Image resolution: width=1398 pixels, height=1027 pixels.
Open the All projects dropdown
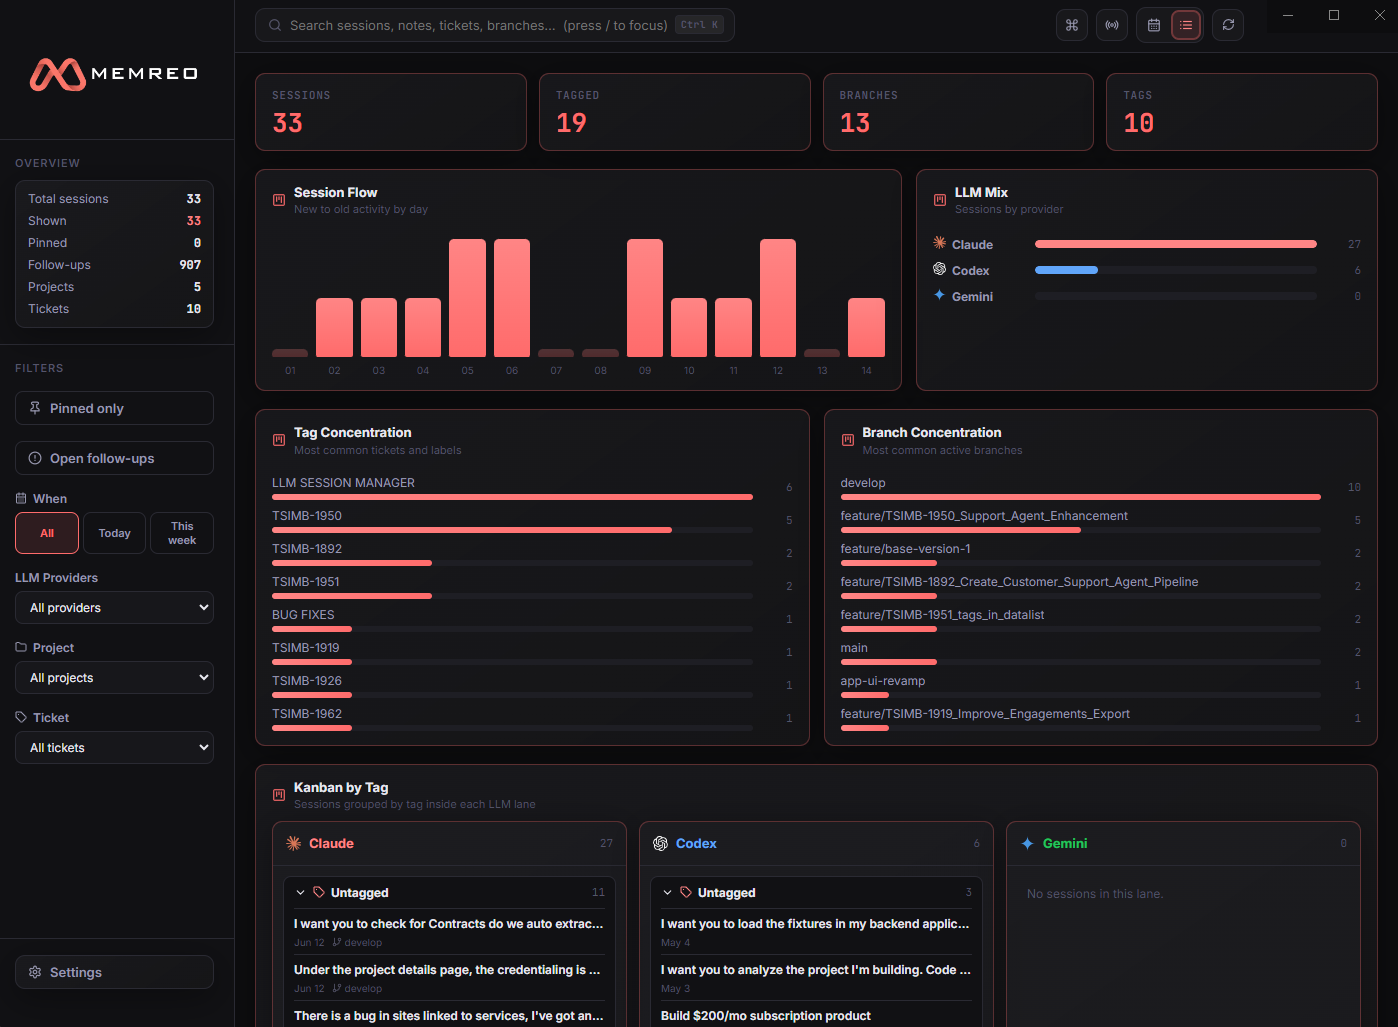pyautogui.click(x=114, y=678)
